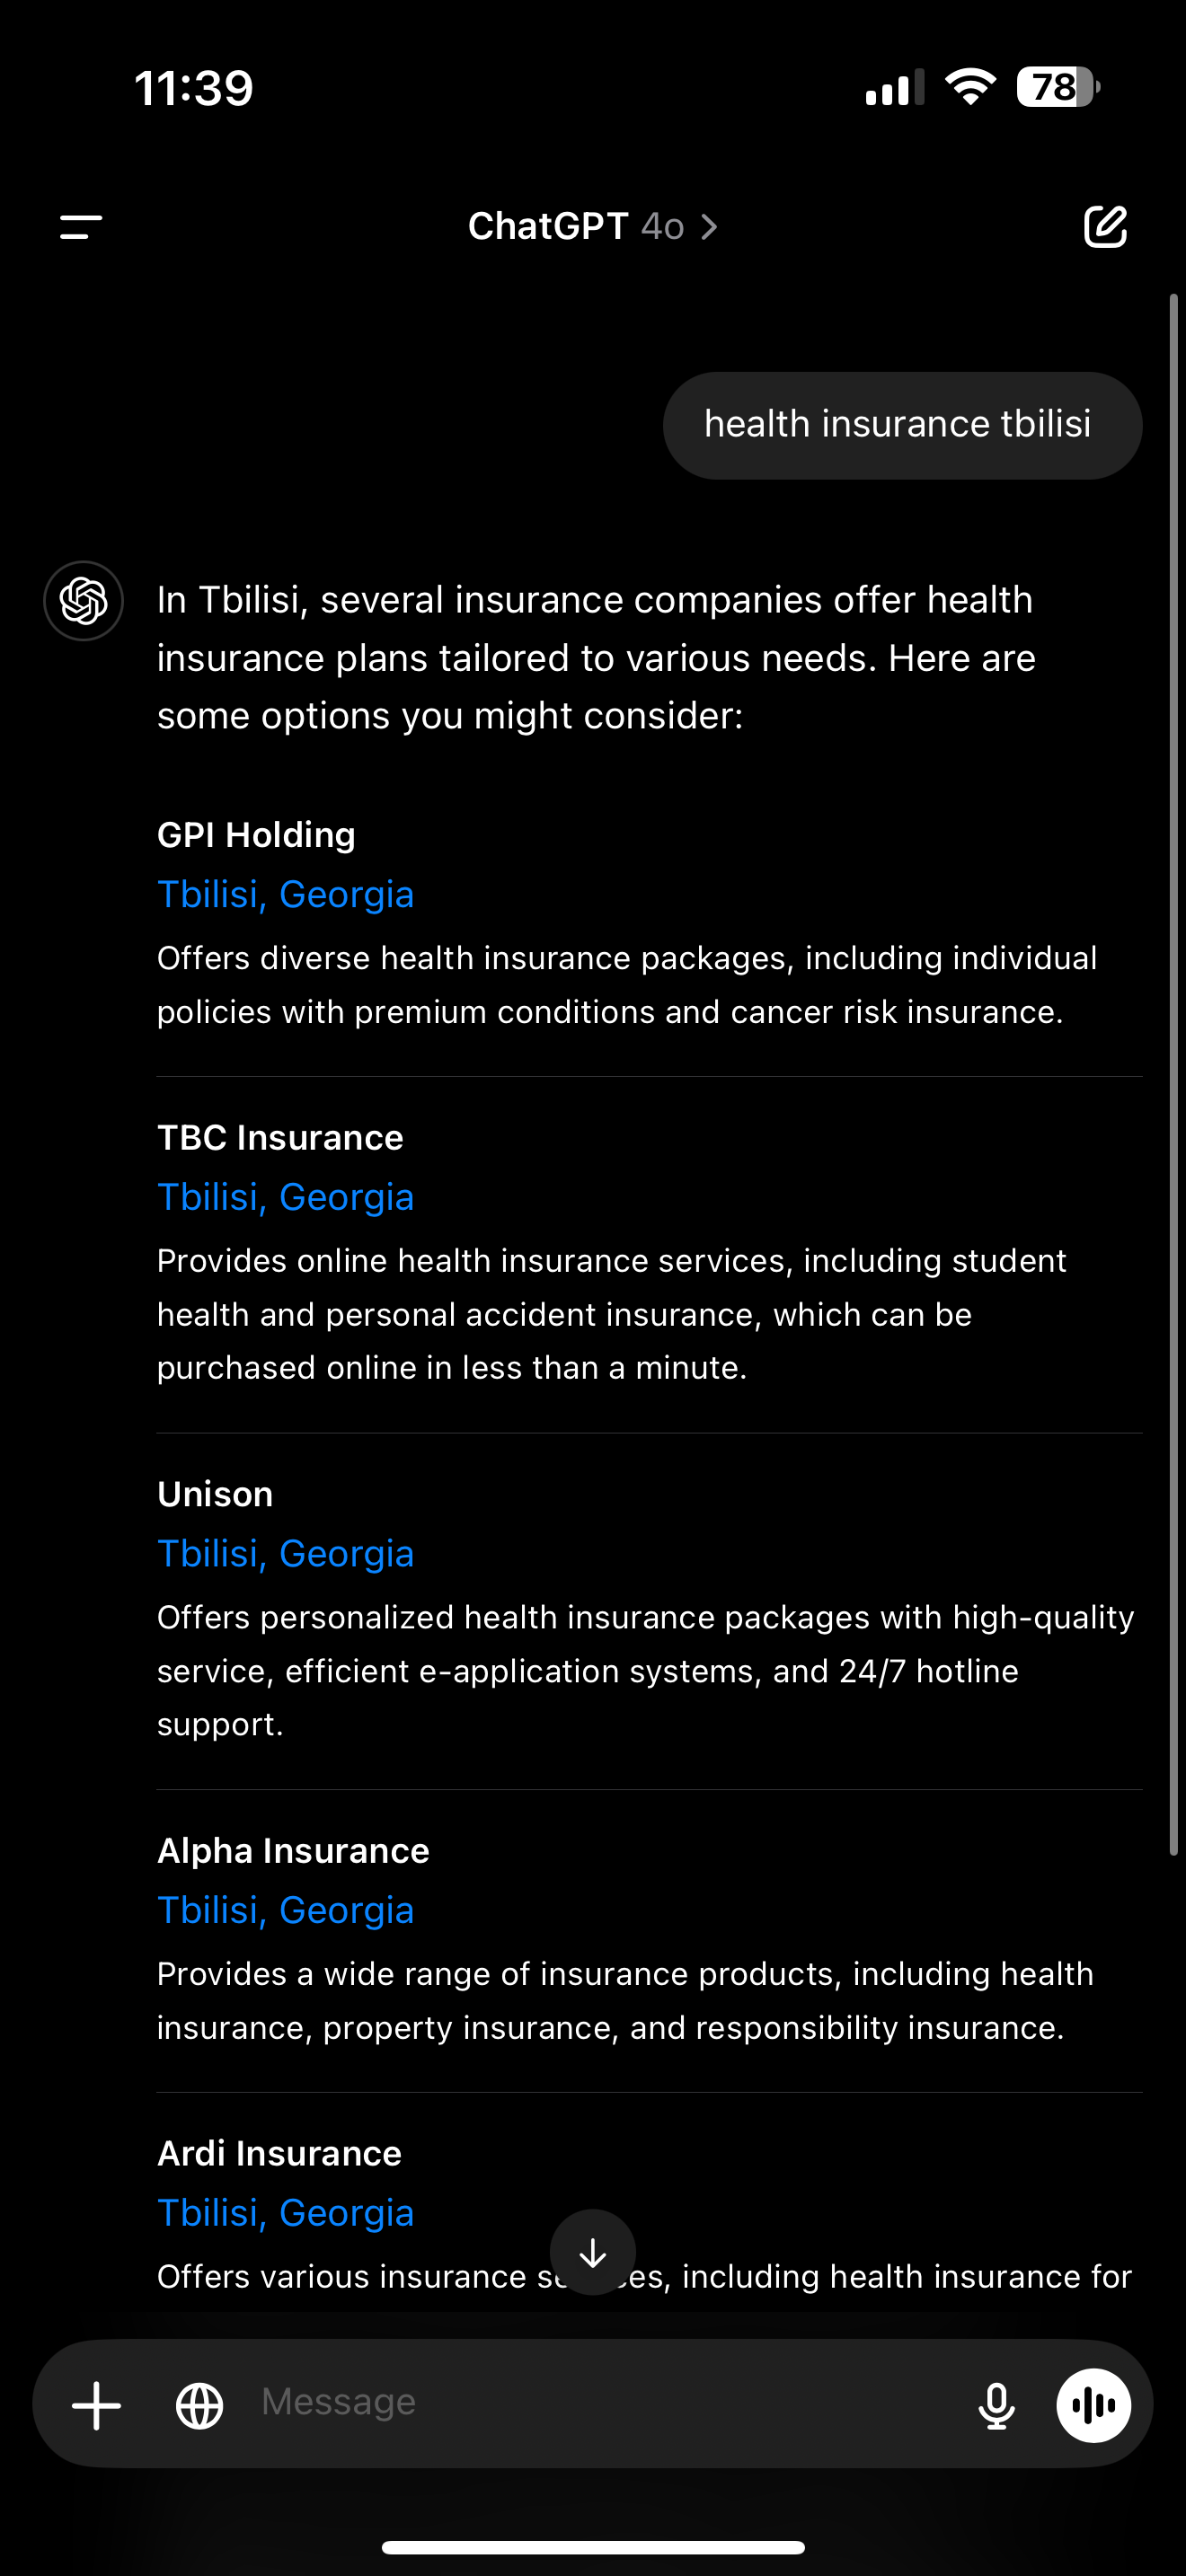Image resolution: width=1186 pixels, height=2576 pixels.
Task: Toggle the globe web search icon
Action: click(200, 2405)
